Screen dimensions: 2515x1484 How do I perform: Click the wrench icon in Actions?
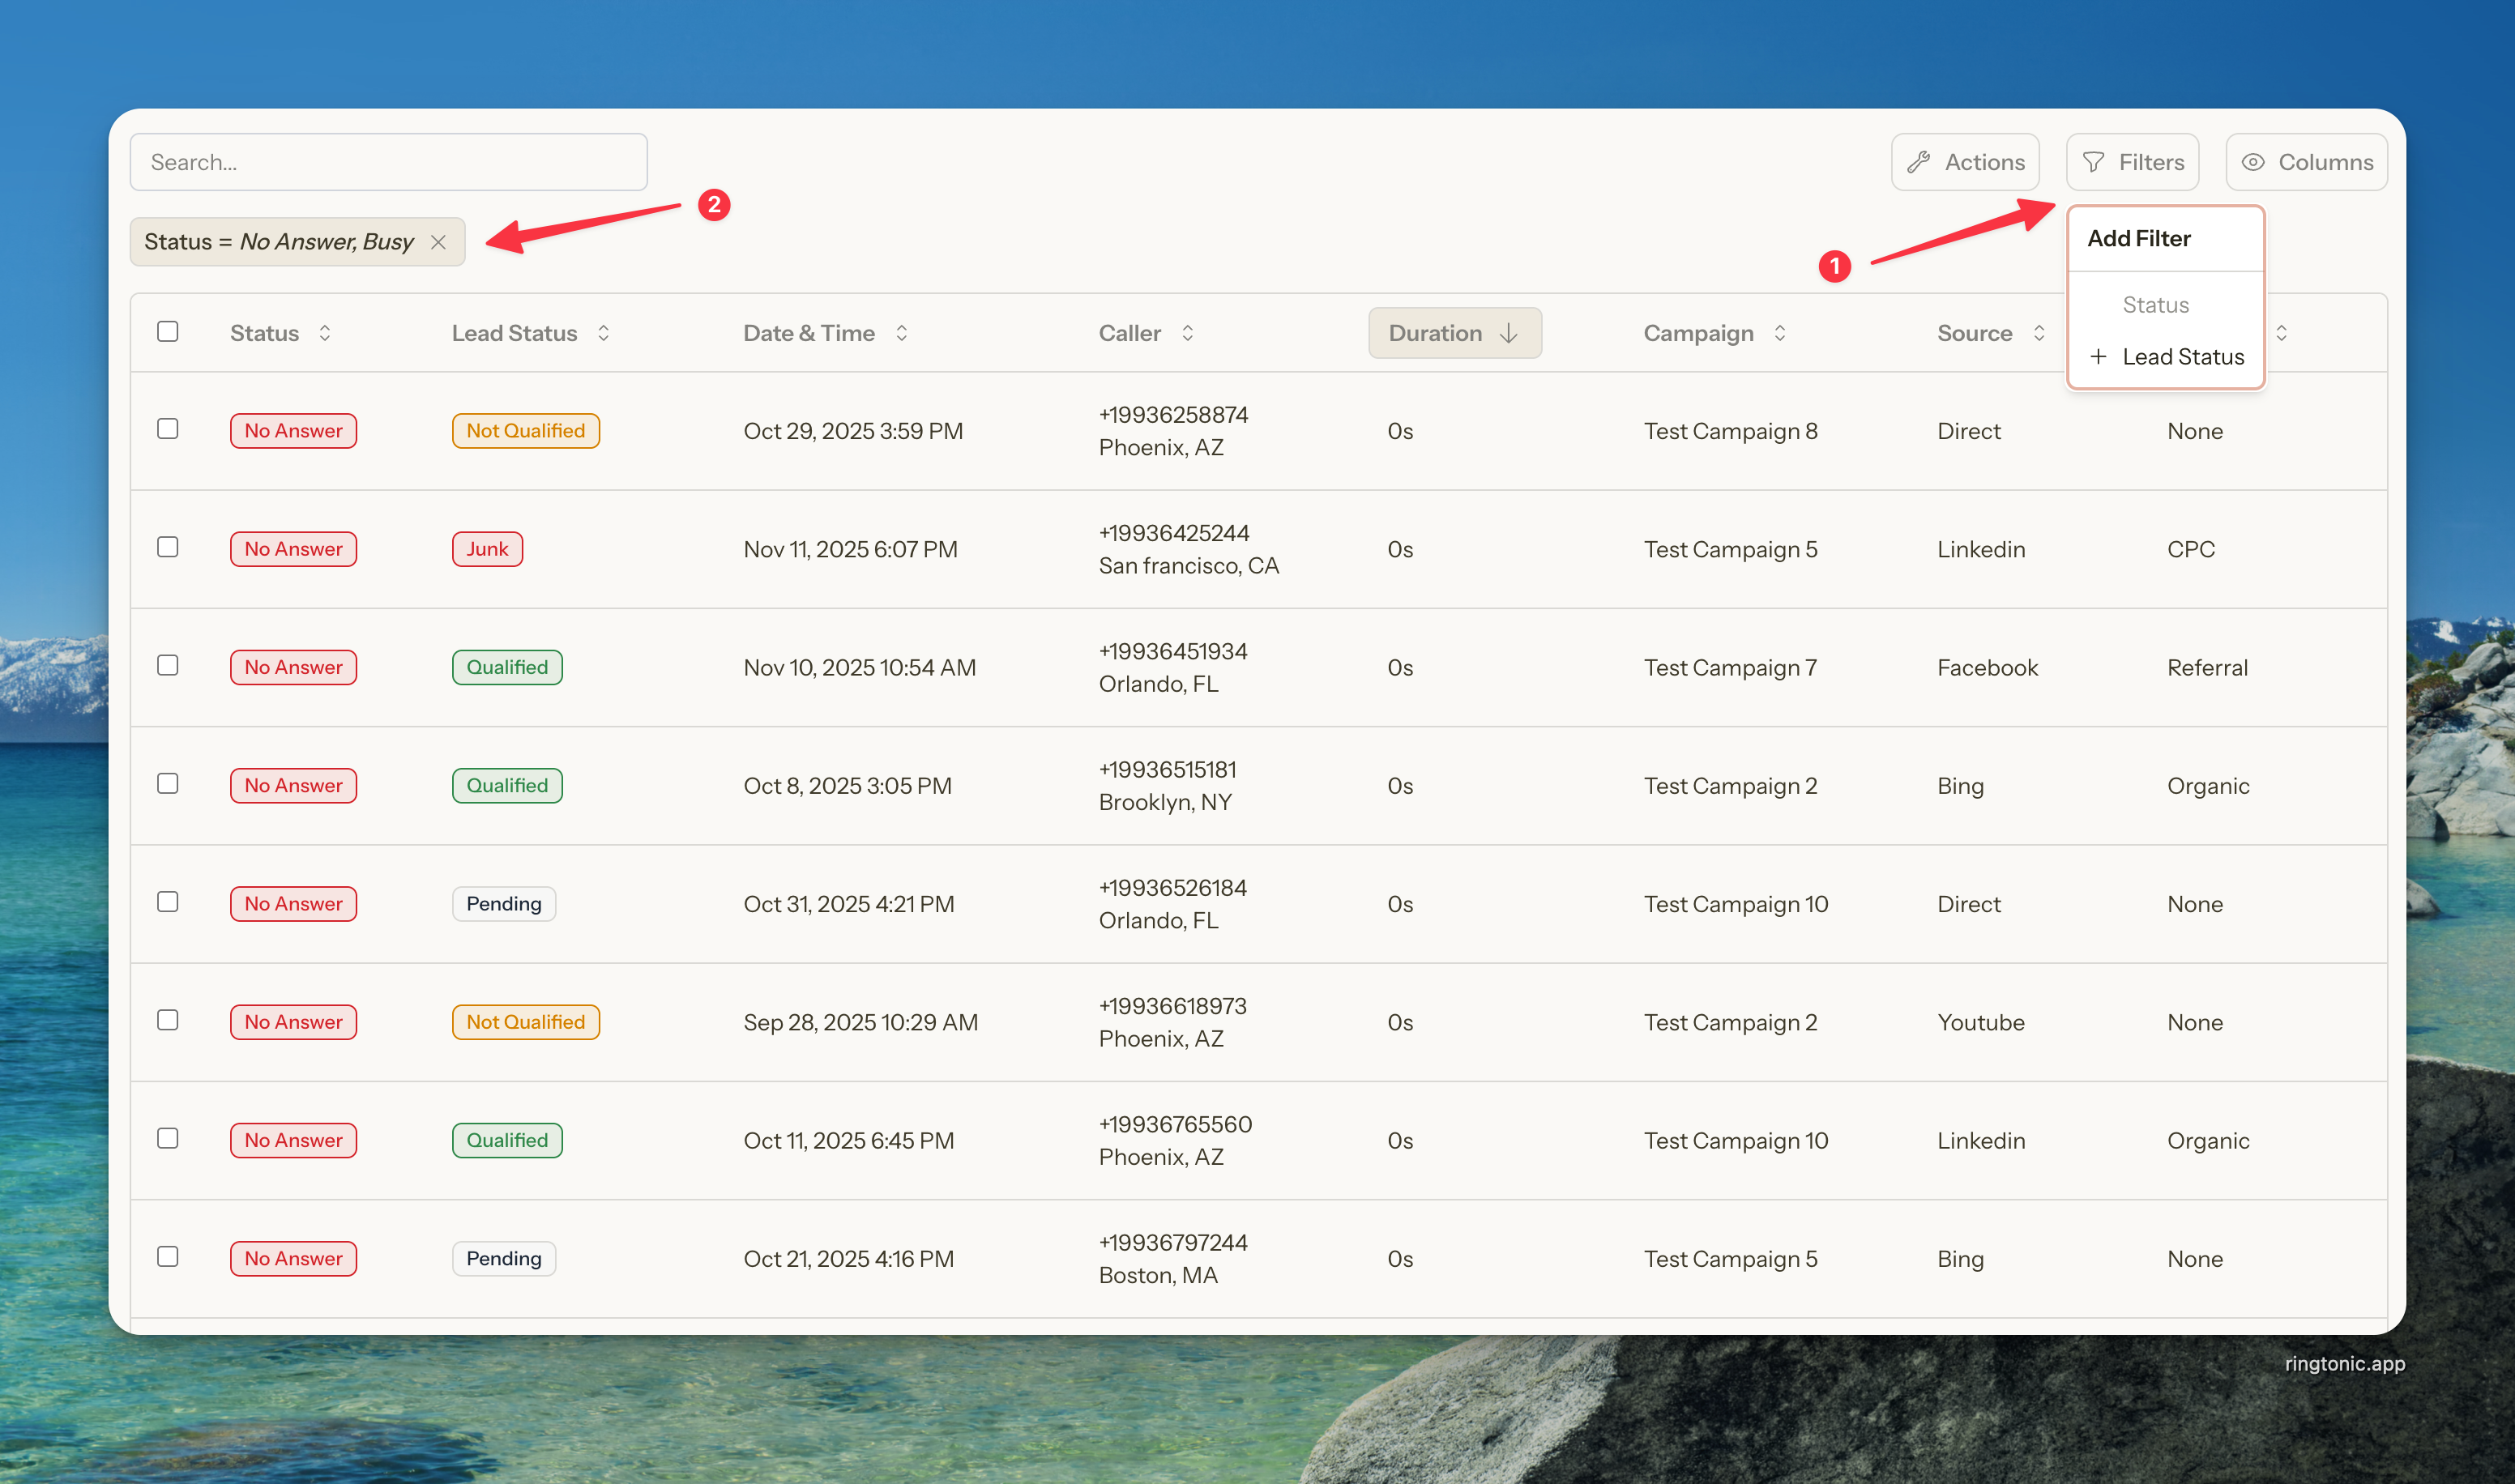tap(1918, 162)
